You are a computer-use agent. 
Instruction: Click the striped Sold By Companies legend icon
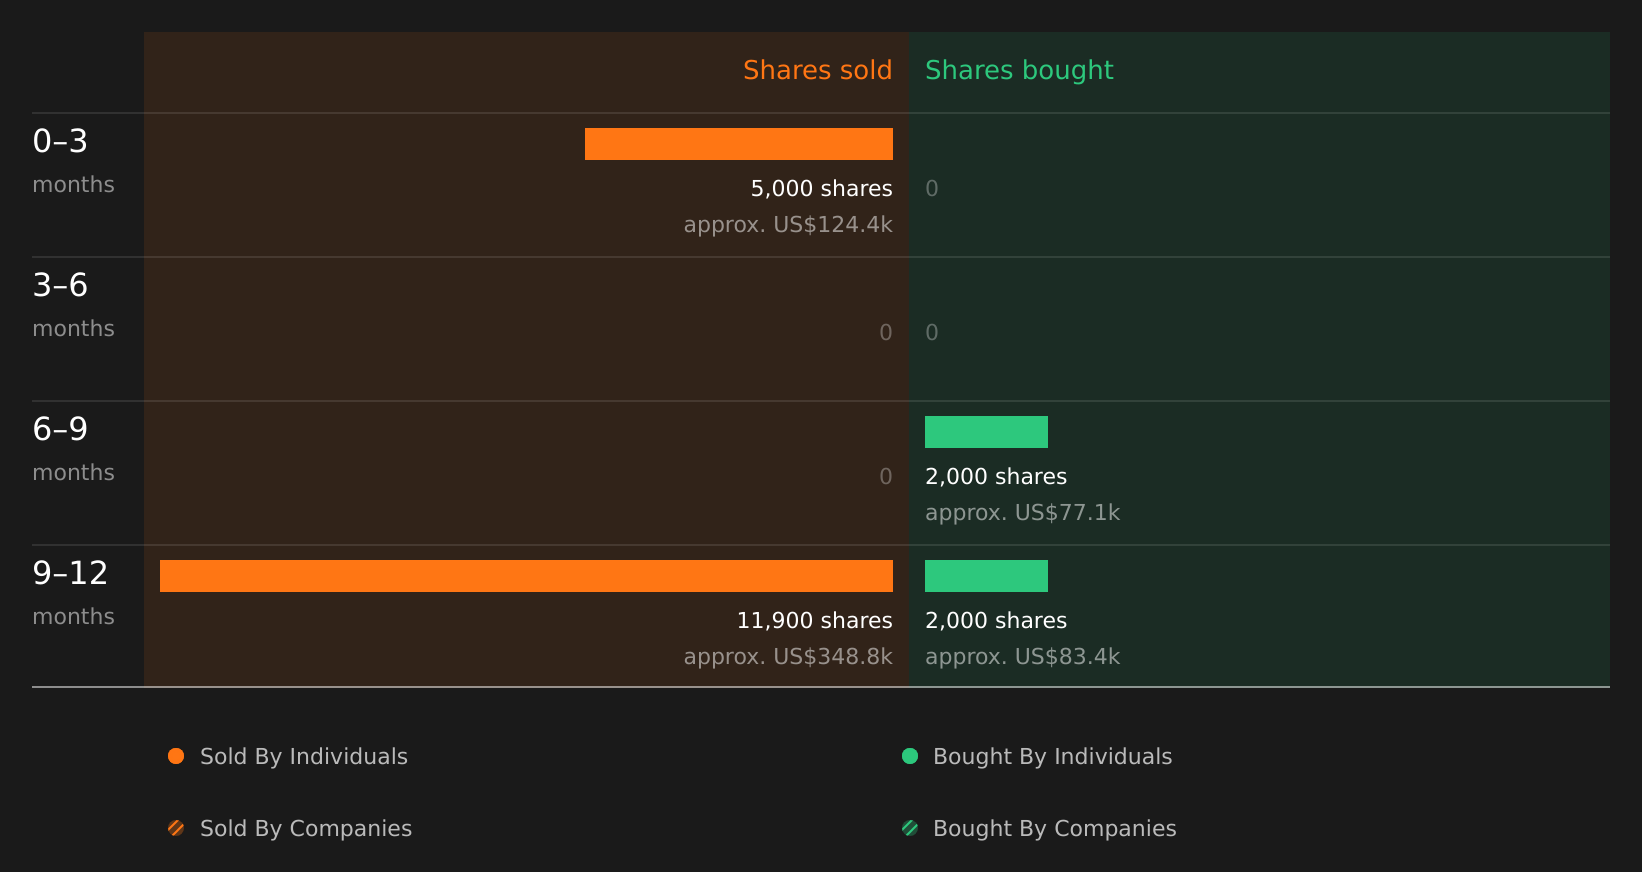pyautogui.click(x=176, y=828)
